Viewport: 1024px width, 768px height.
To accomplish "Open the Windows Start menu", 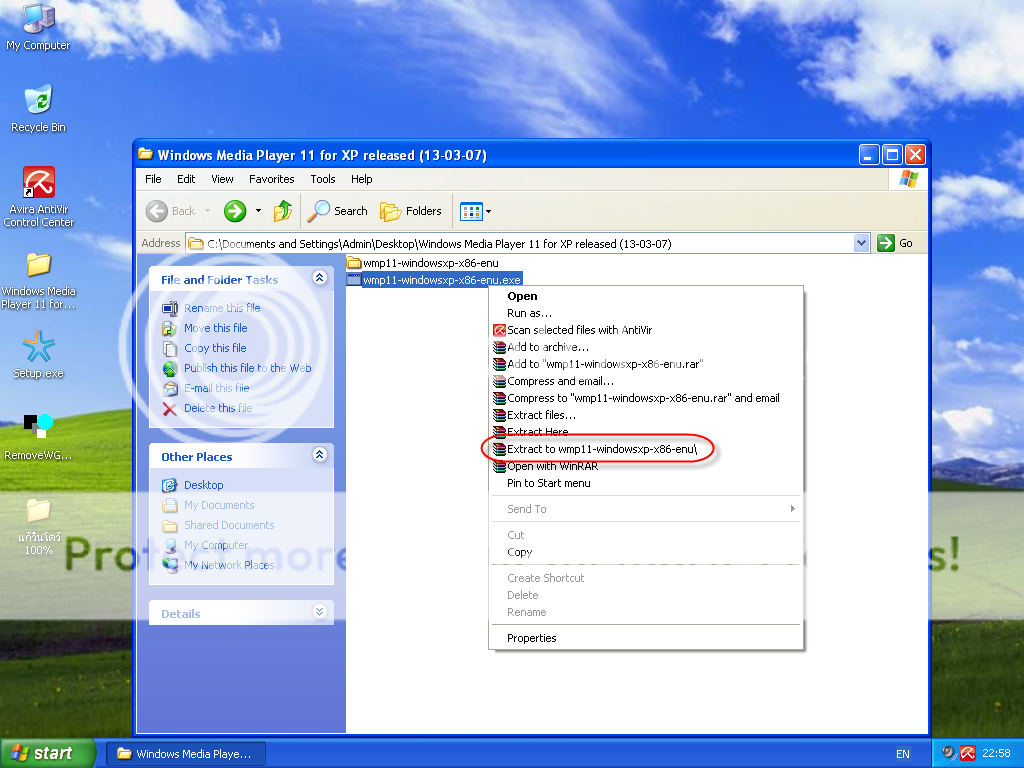I will pos(48,754).
